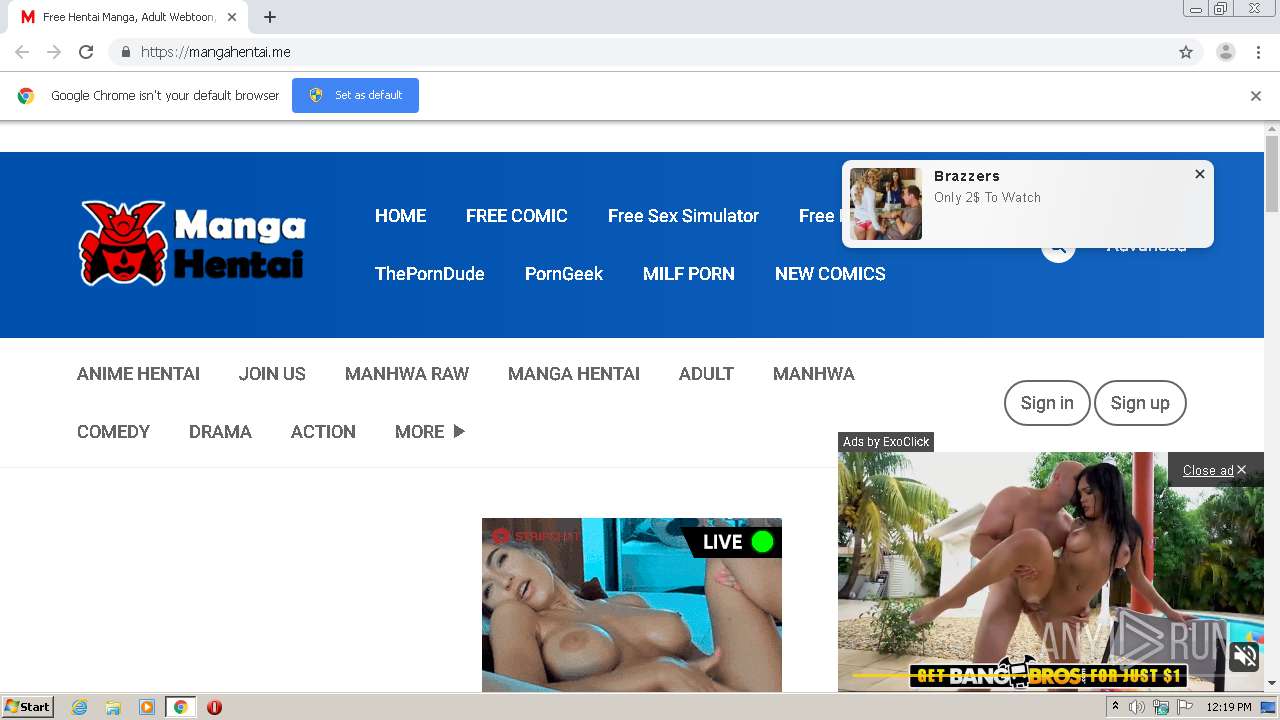
Task: Open the red Opera taskbar icon
Action: (214, 707)
